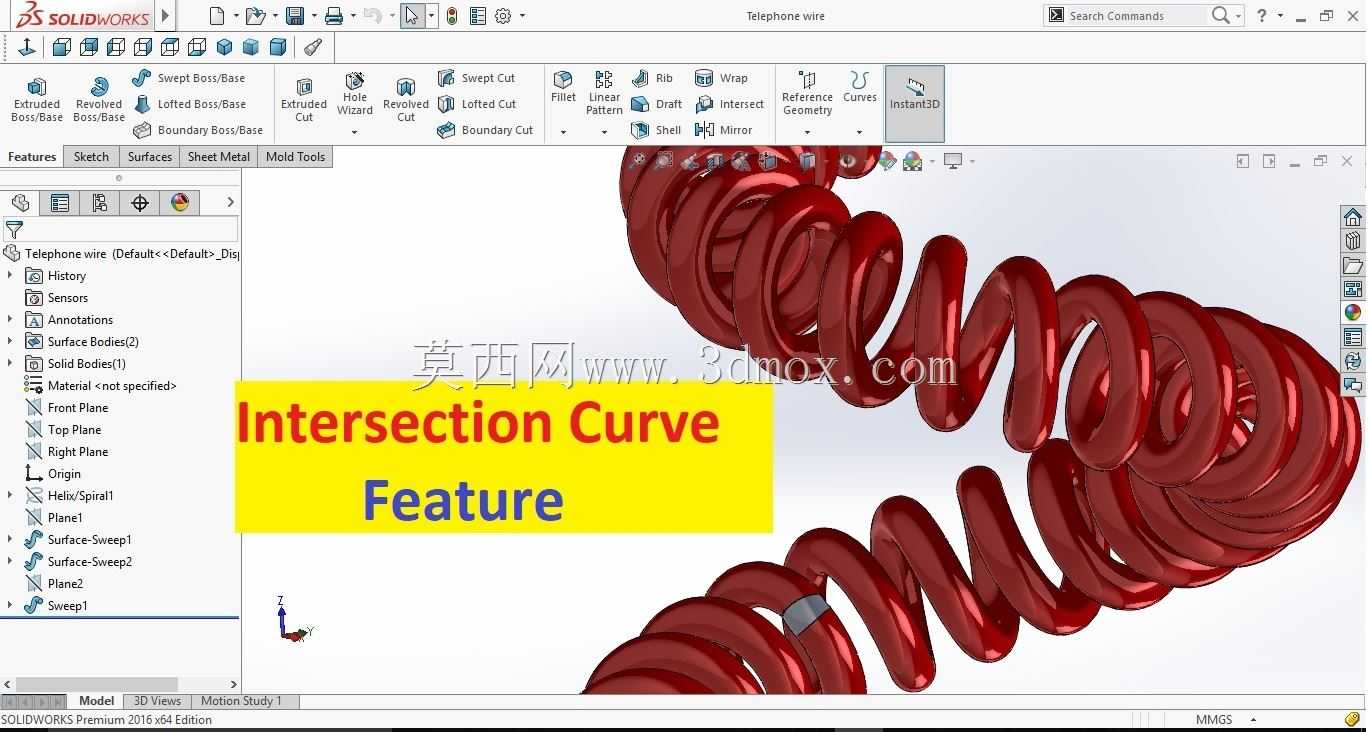Viewport: 1368px width, 732px height.
Task: Open the Motion Study 1 tab
Action: [x=241, y=701]
